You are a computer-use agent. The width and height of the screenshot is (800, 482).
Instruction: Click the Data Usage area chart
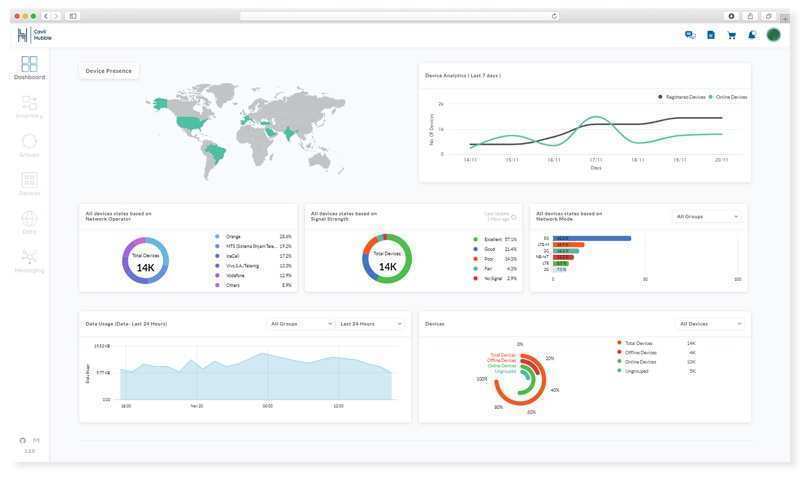point(256,376)
